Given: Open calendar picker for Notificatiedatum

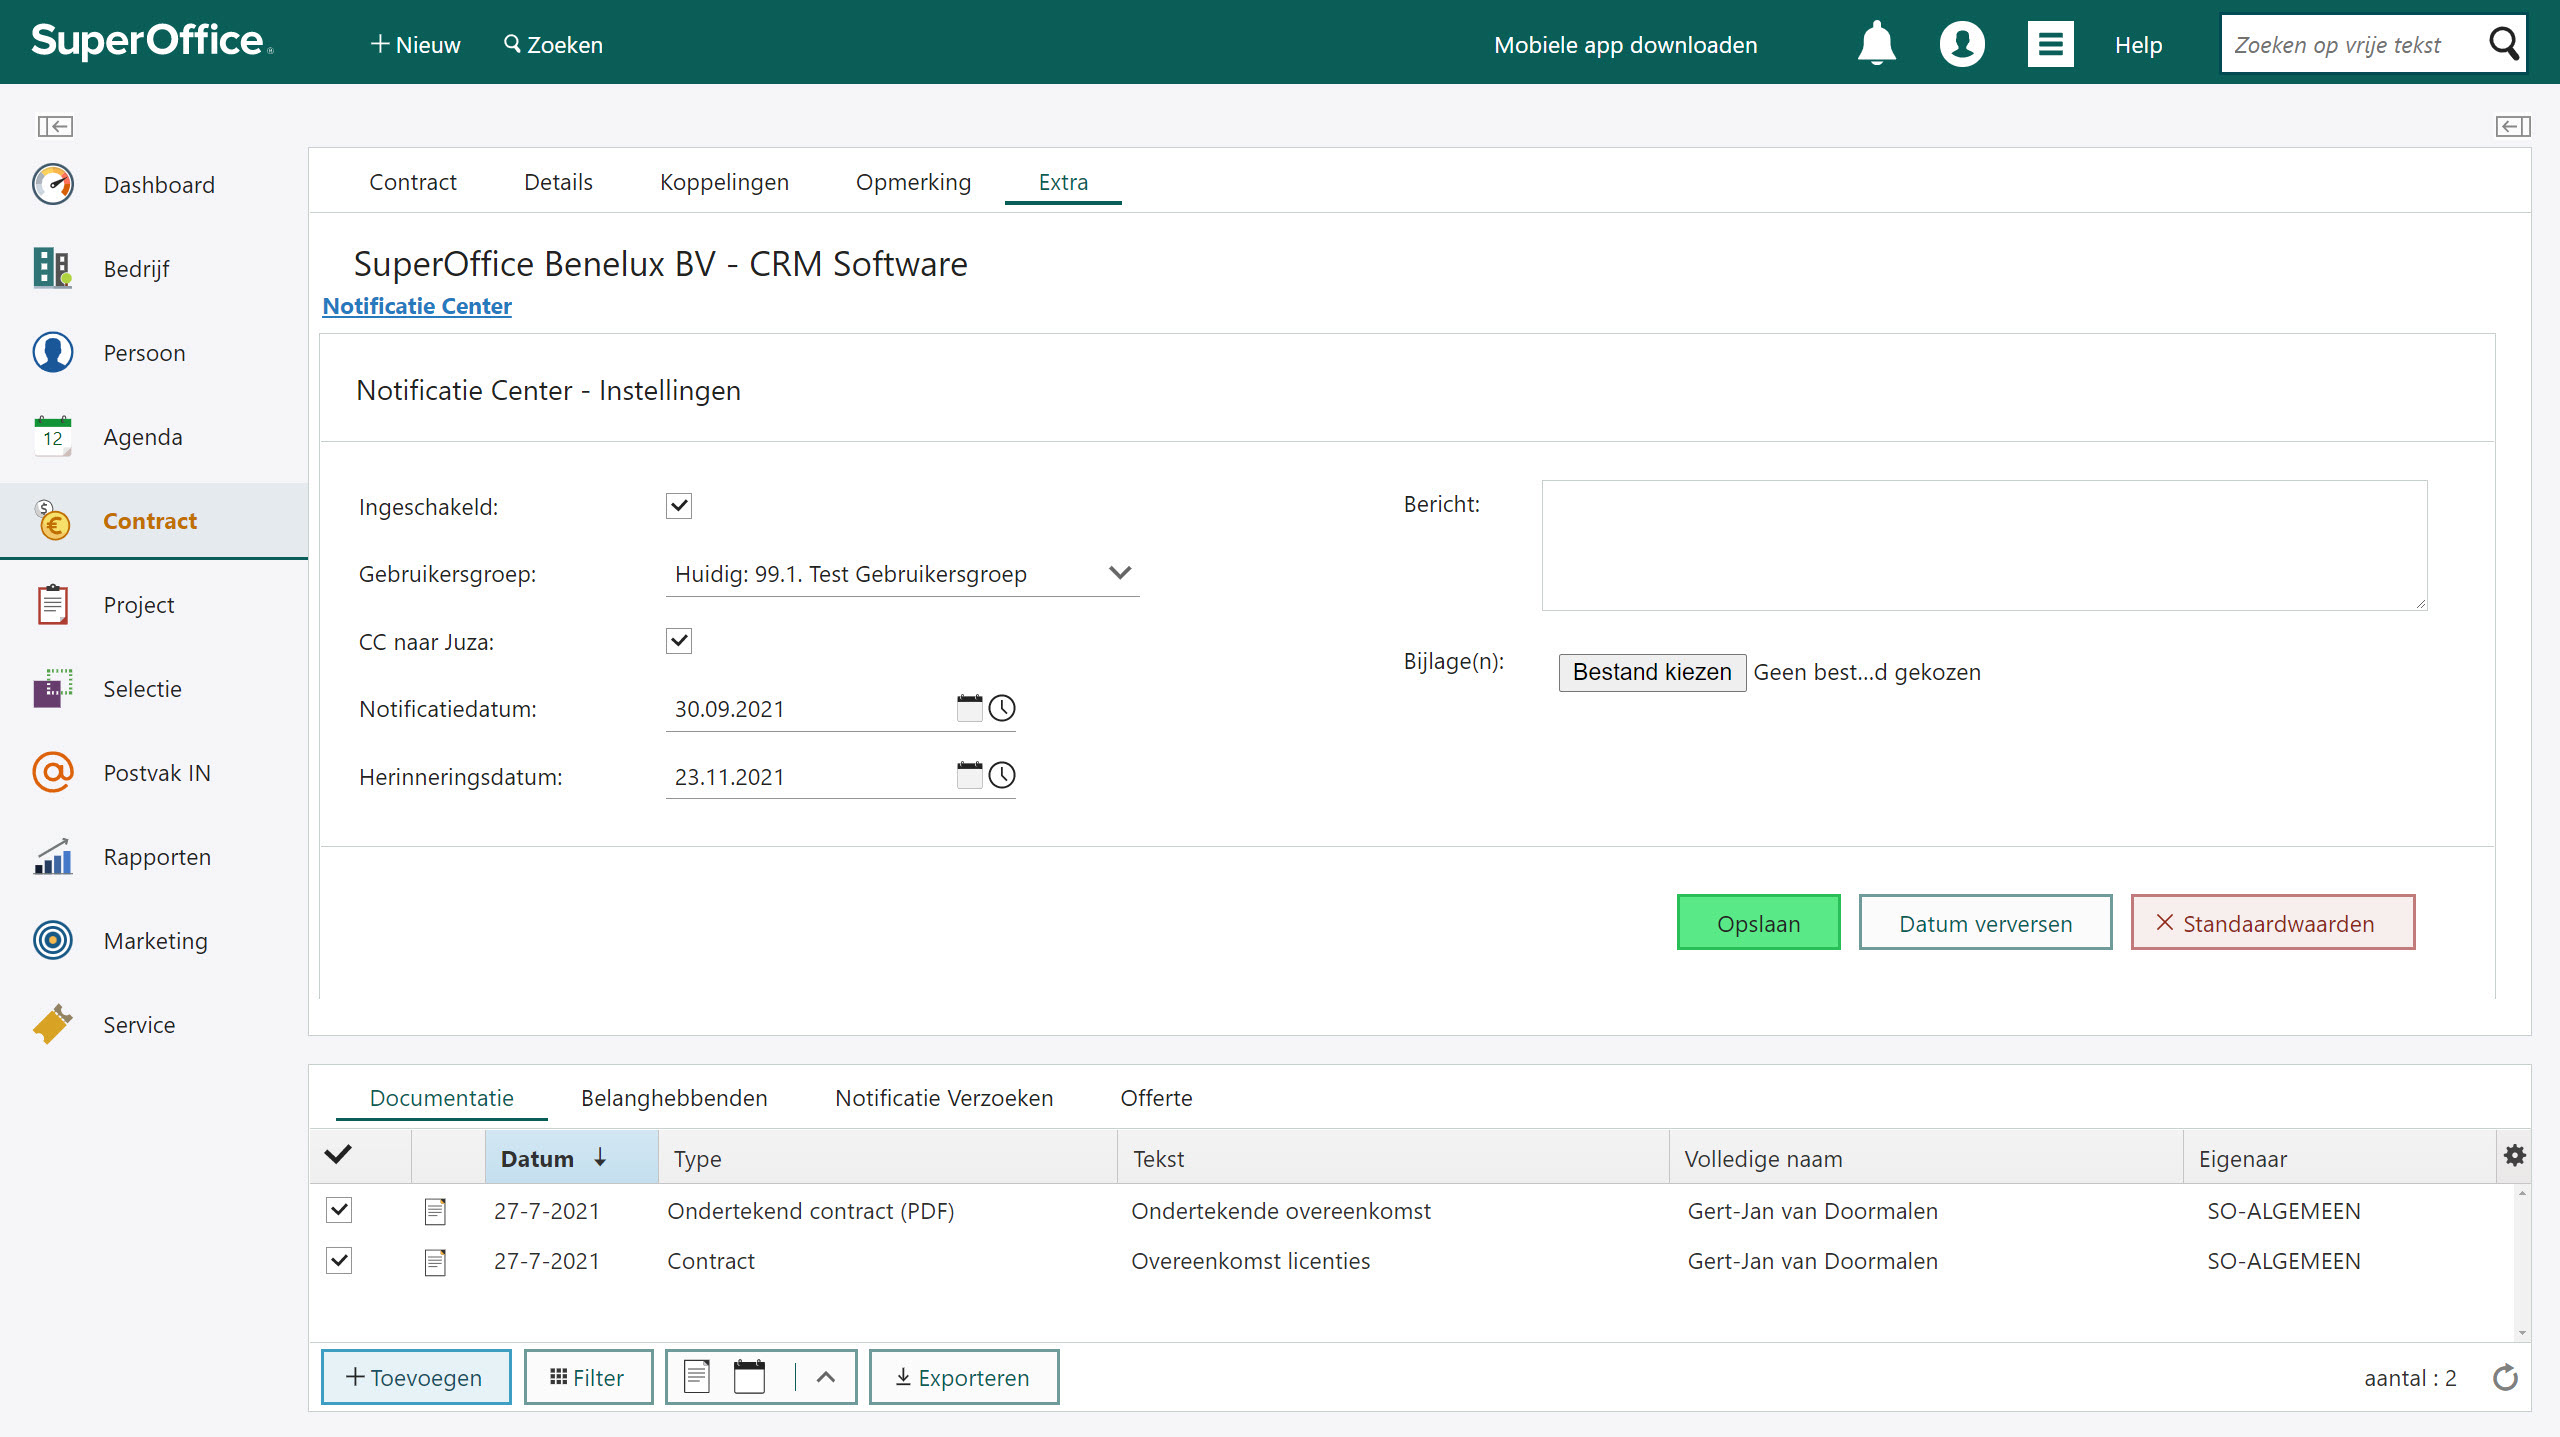Looking at the screenshot, I should tap(969, 708).
